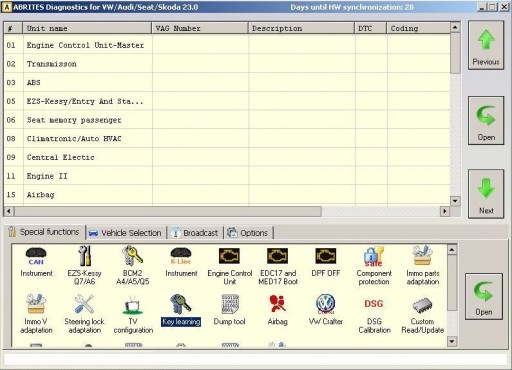Viewport: 512px width, 370px height.
Task: Open the CAN Instrument special function
Action: (x=36, y=262)
